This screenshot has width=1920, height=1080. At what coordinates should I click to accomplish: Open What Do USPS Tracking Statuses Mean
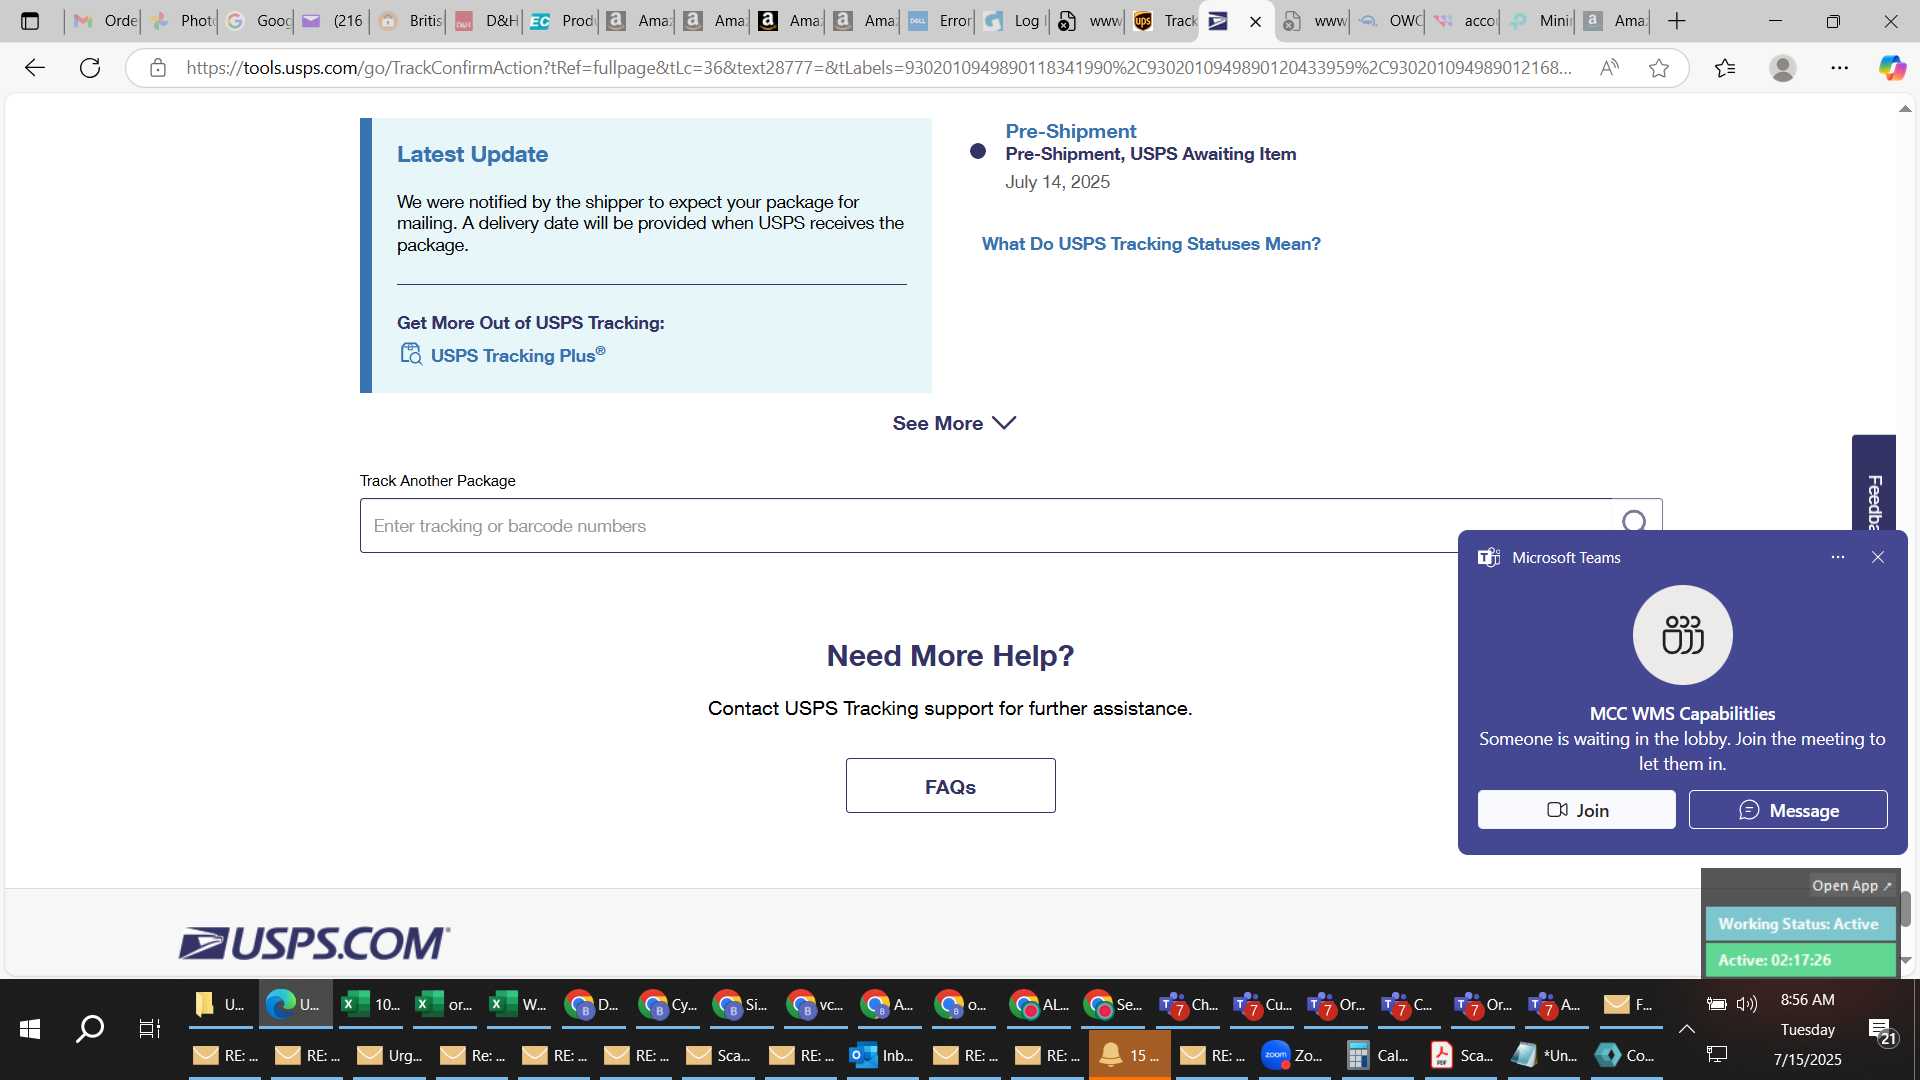pyautogui.click(x=1151, y=244)
